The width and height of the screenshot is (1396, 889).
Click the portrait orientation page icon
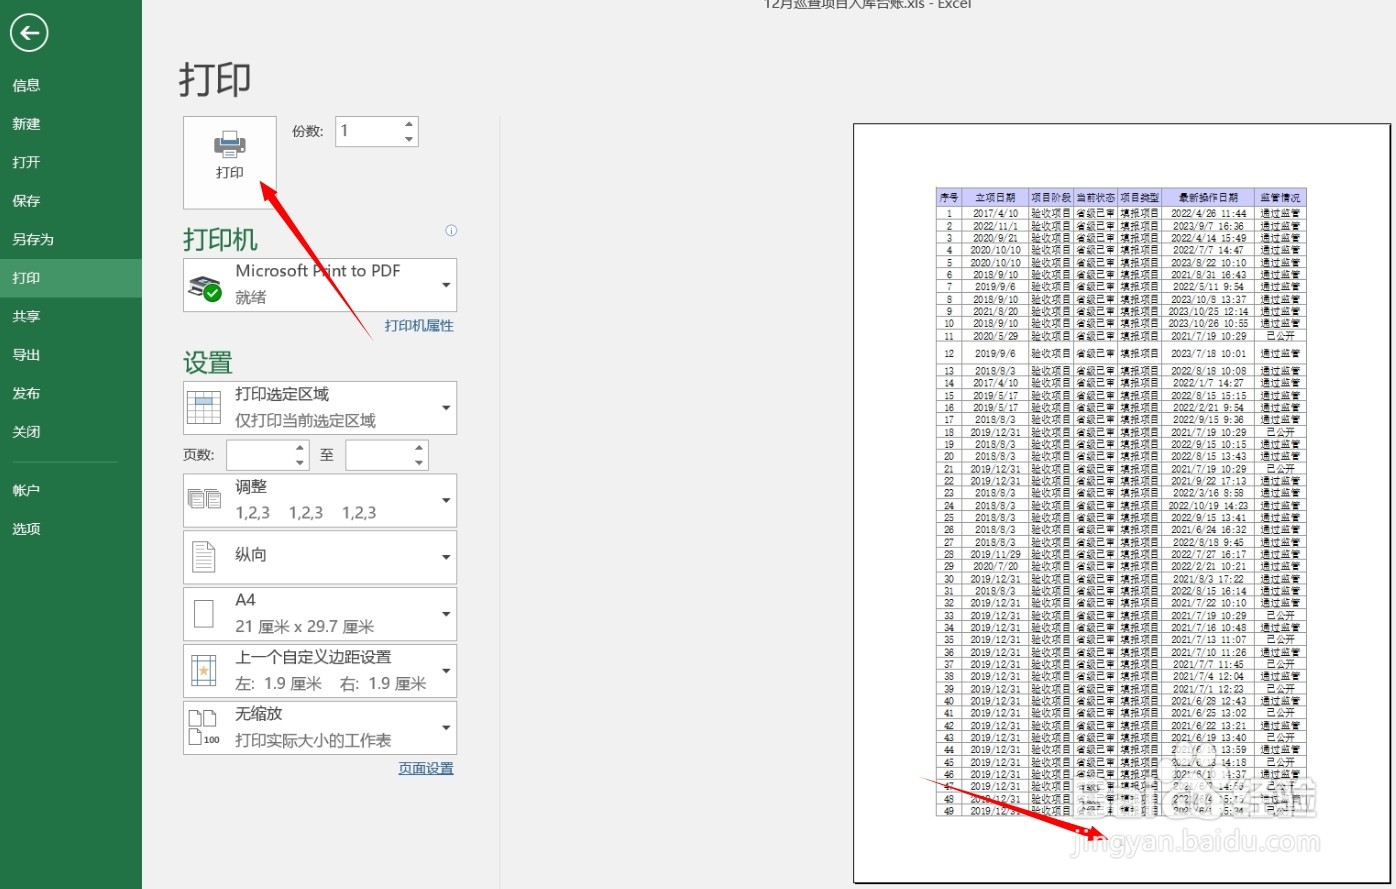pos(204,557)
